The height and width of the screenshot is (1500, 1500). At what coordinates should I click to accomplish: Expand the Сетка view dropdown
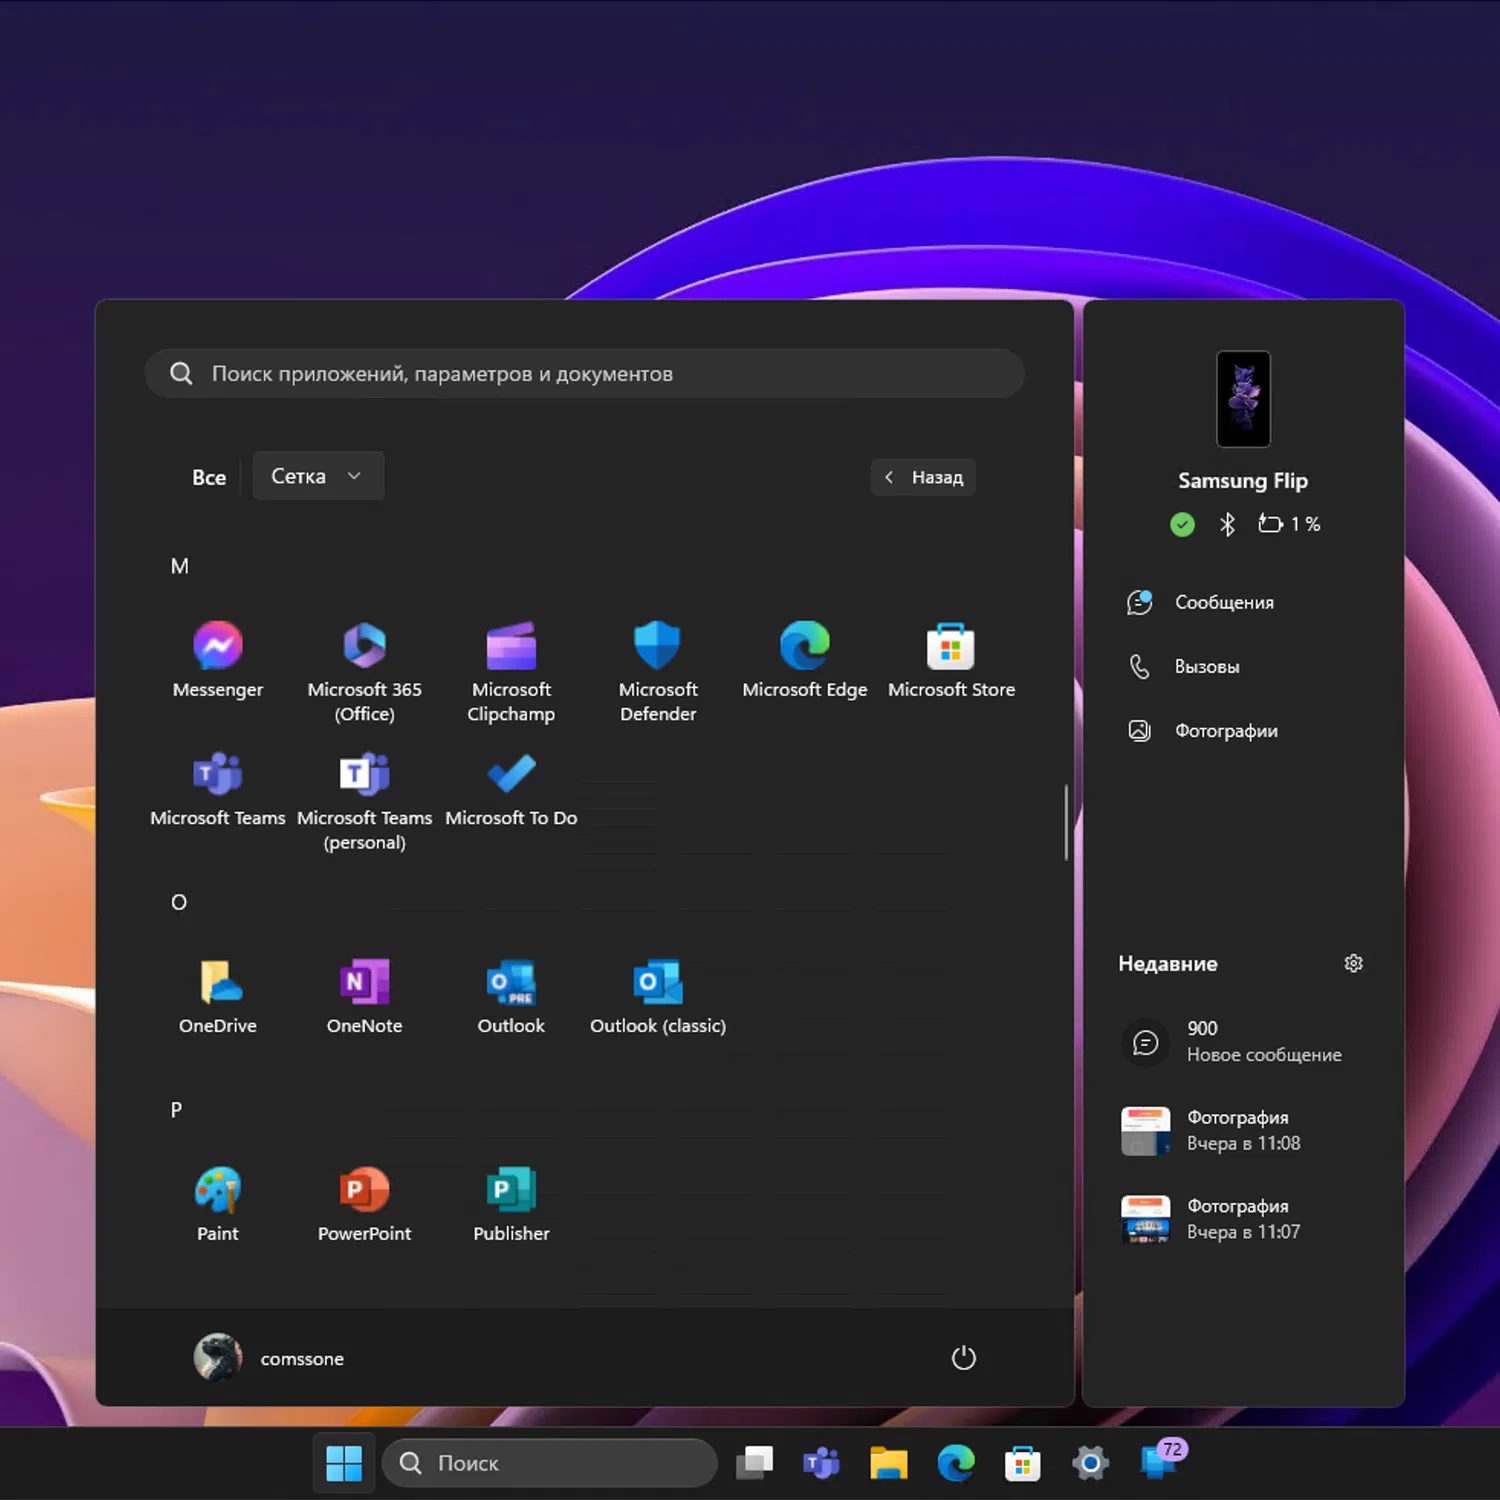(x=318, y=476)
